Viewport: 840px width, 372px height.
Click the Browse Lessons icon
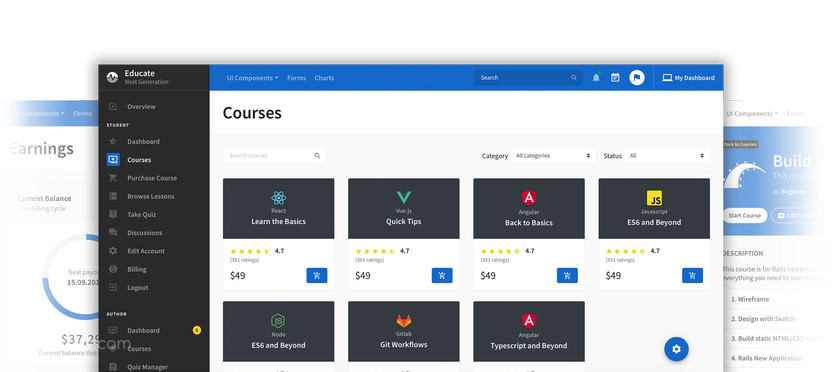coord(113,196)
